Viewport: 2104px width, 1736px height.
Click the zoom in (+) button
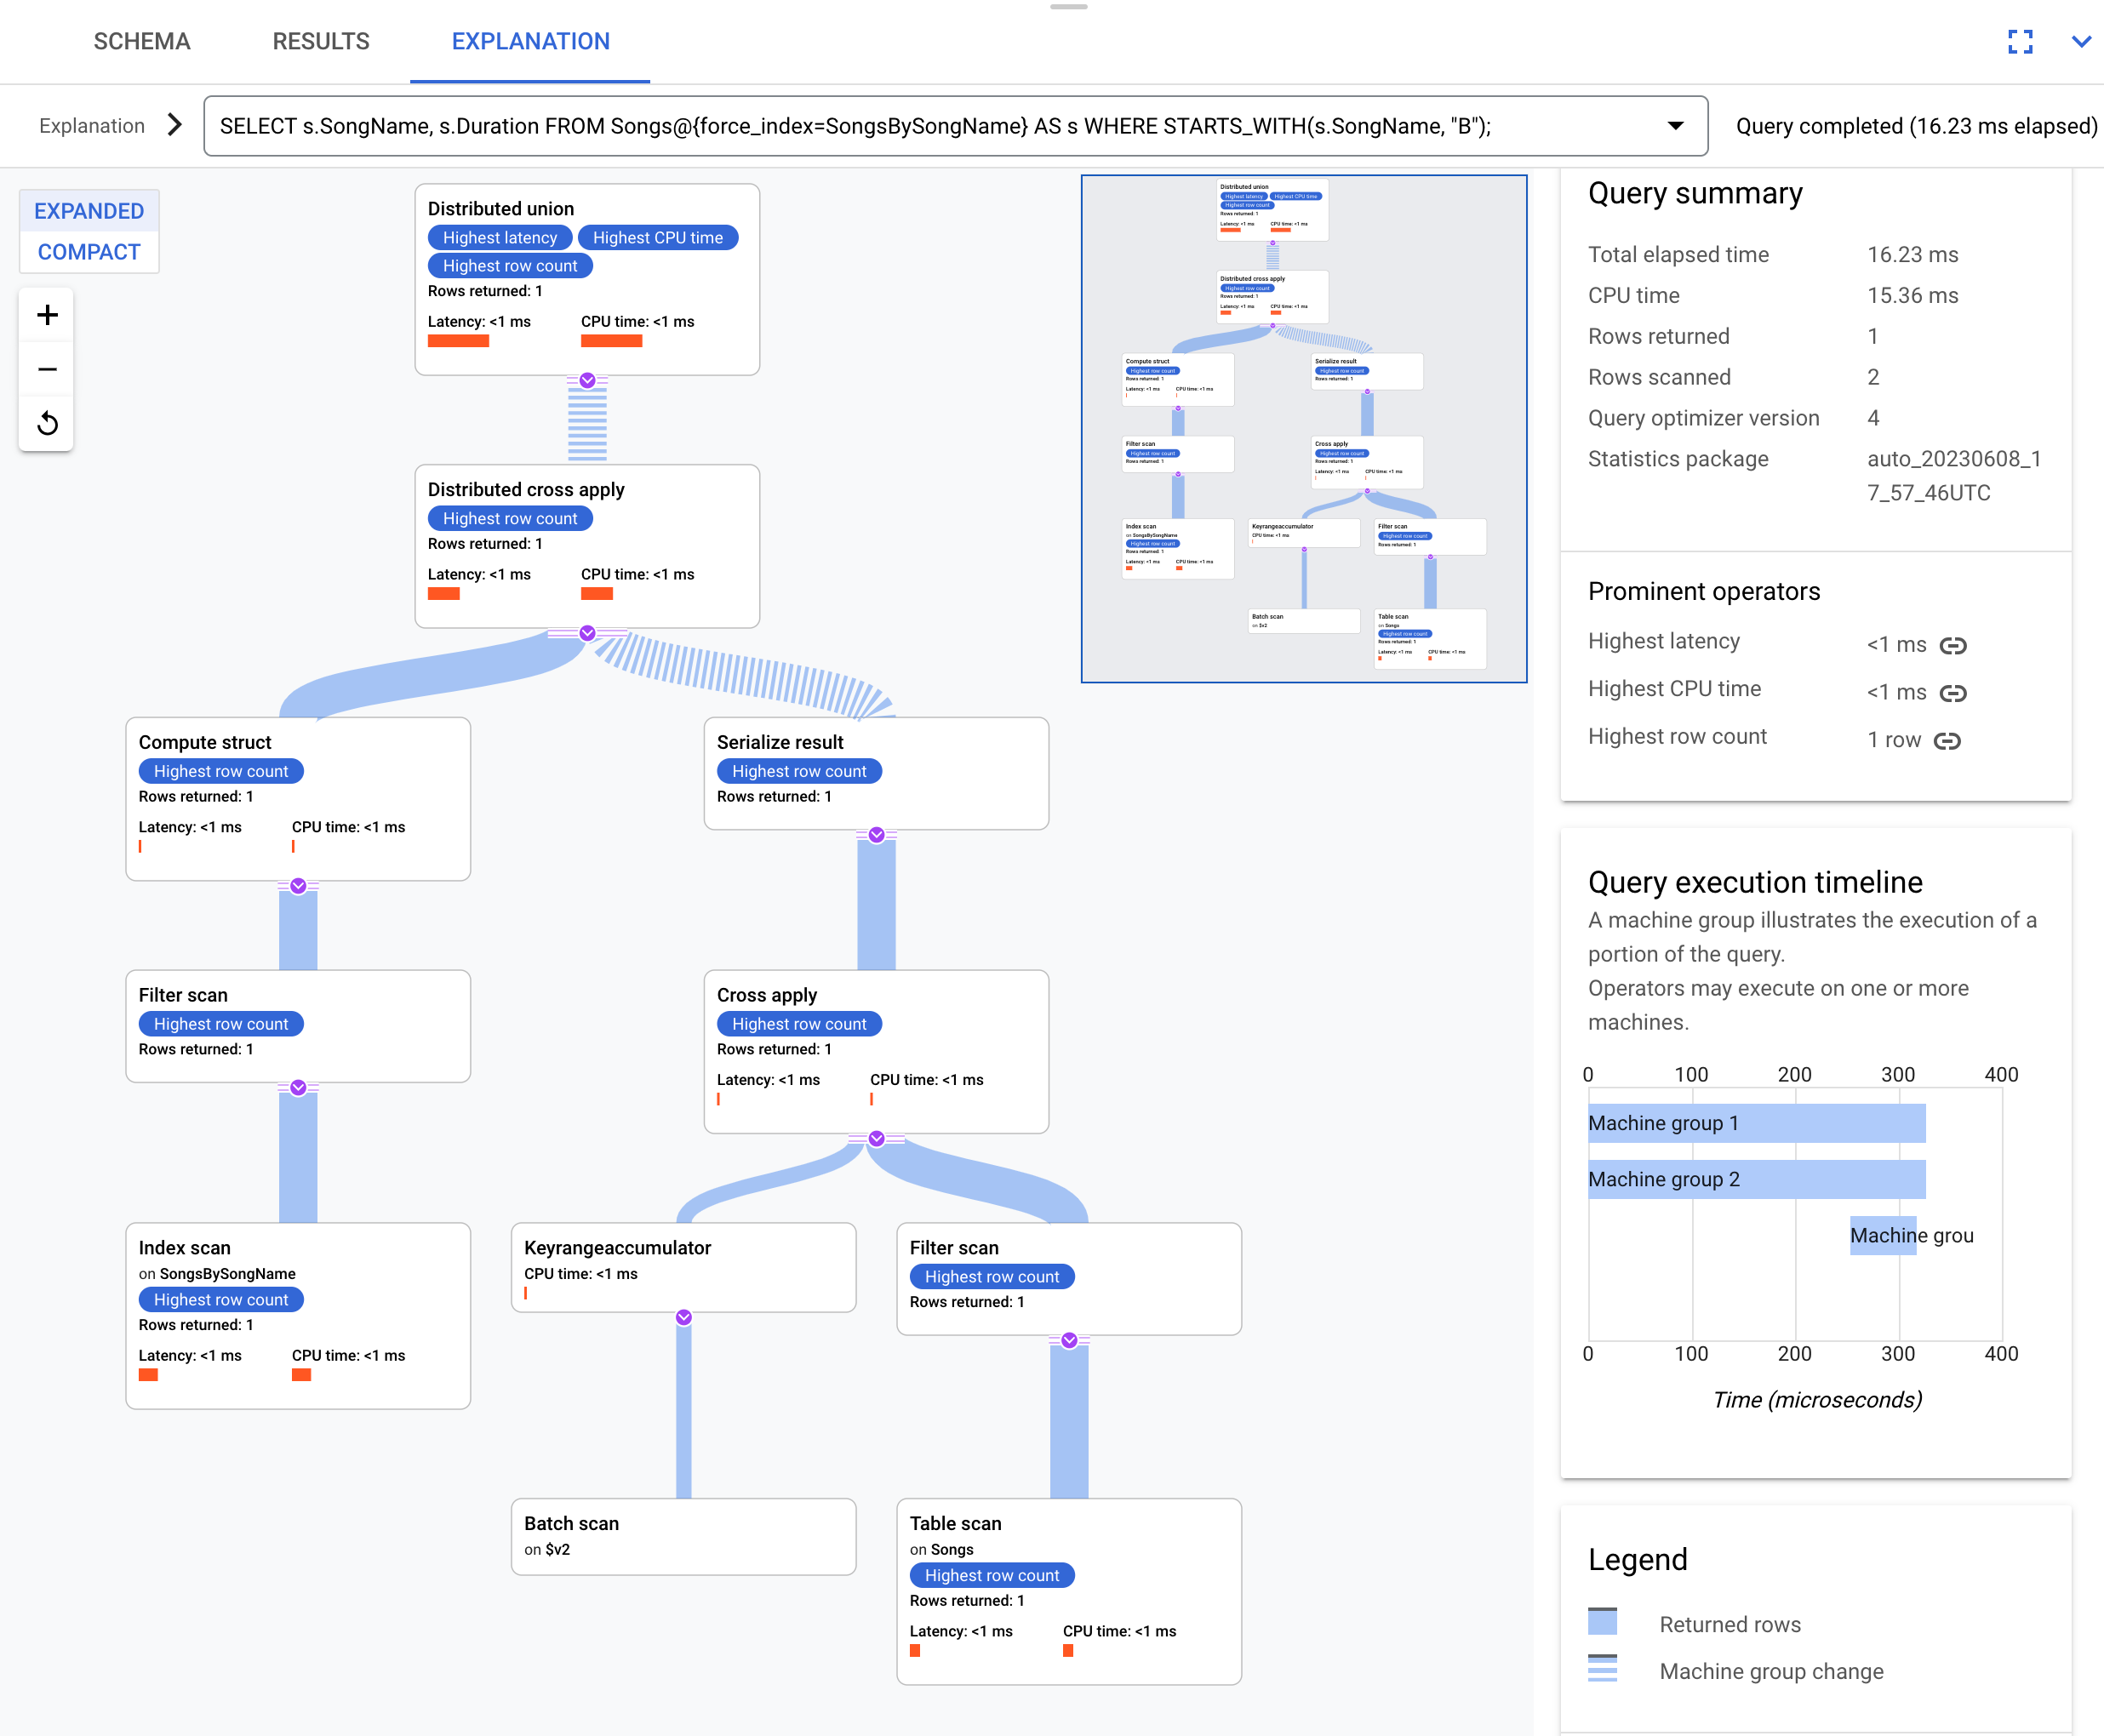(x=47, y=314)
